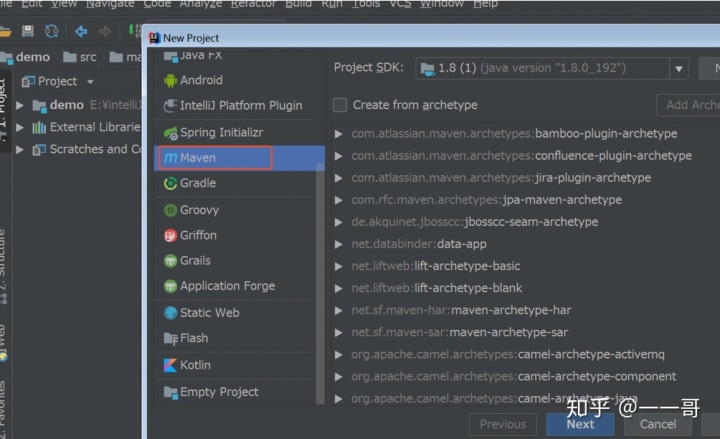Click the Cancel button

pos(658,424)
